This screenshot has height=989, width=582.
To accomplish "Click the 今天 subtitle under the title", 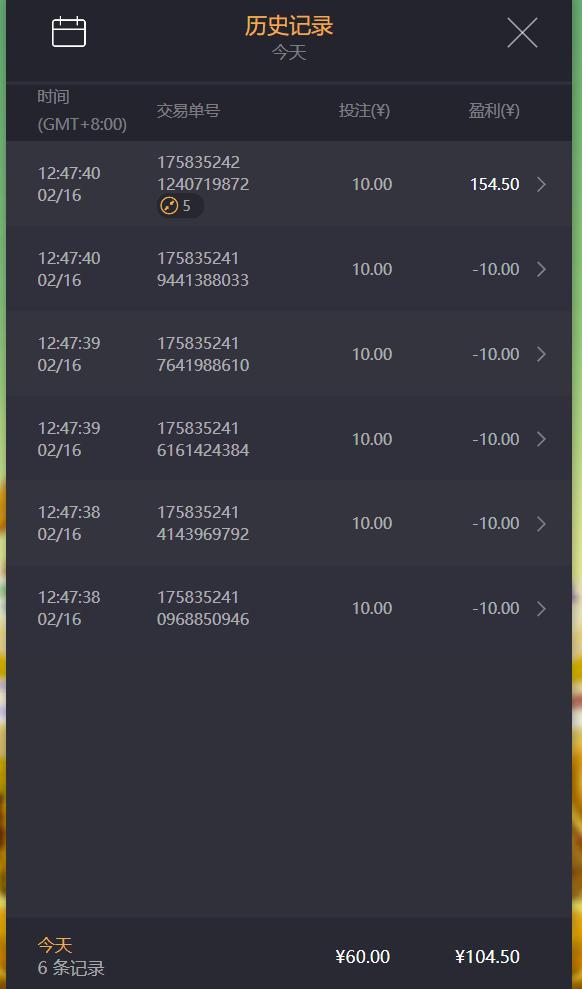I will point(289,52).
